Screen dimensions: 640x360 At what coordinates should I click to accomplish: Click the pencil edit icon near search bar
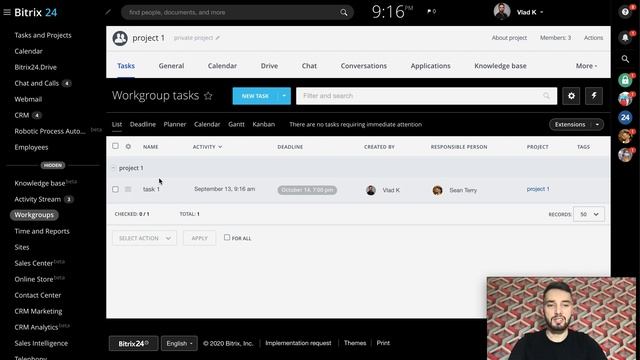point(108,12)
